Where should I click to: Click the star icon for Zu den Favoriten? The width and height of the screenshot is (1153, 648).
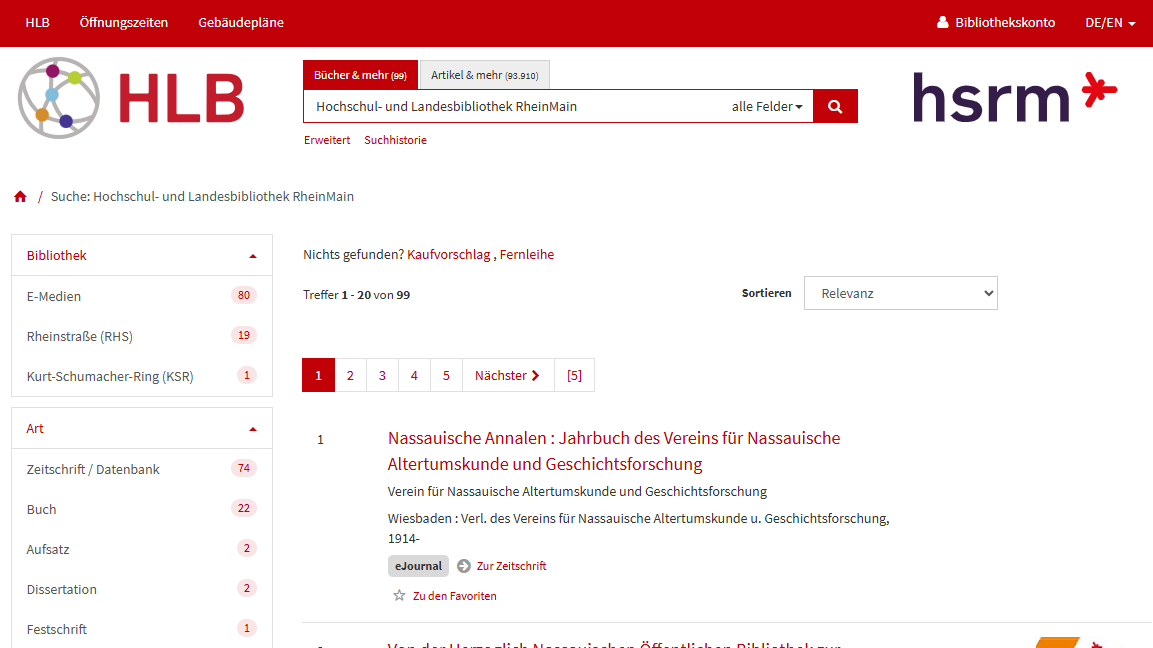[399, 596]
